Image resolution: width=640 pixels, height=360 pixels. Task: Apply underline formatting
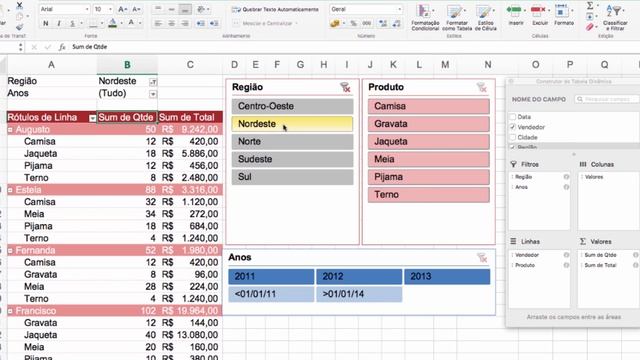coord(72,23)
